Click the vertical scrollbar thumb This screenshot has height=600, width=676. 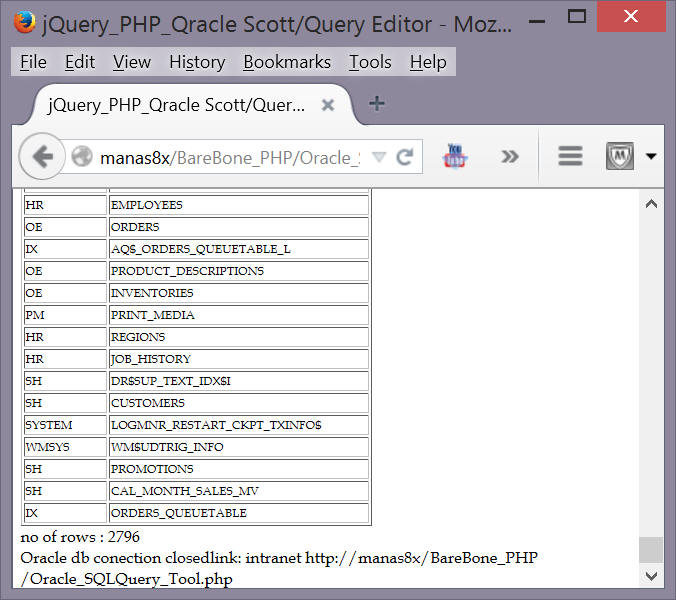click(x=651, y=550)
